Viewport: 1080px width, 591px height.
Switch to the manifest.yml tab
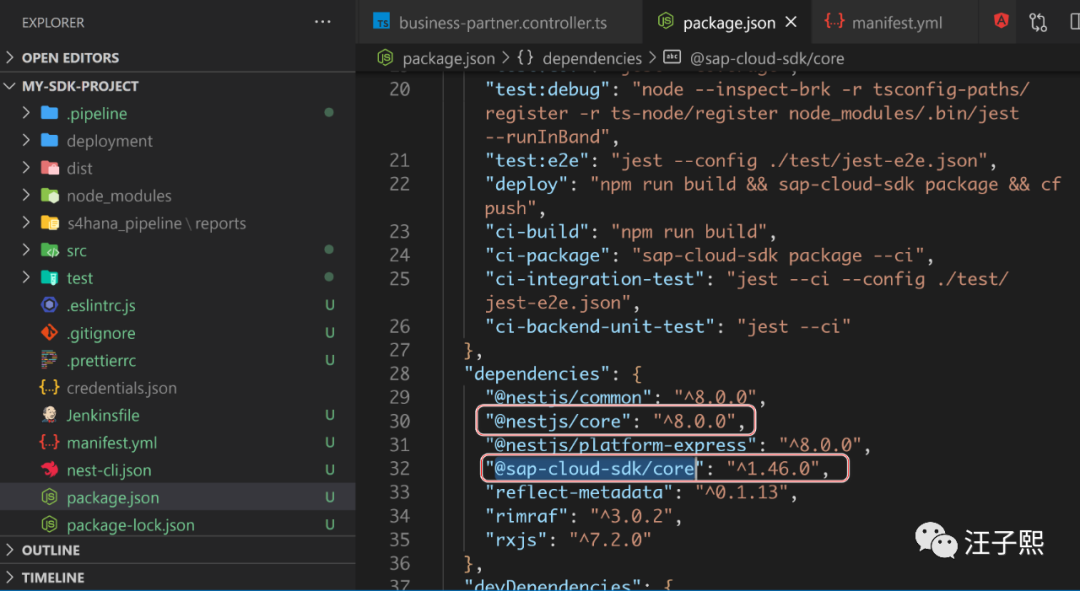[895, 22]
